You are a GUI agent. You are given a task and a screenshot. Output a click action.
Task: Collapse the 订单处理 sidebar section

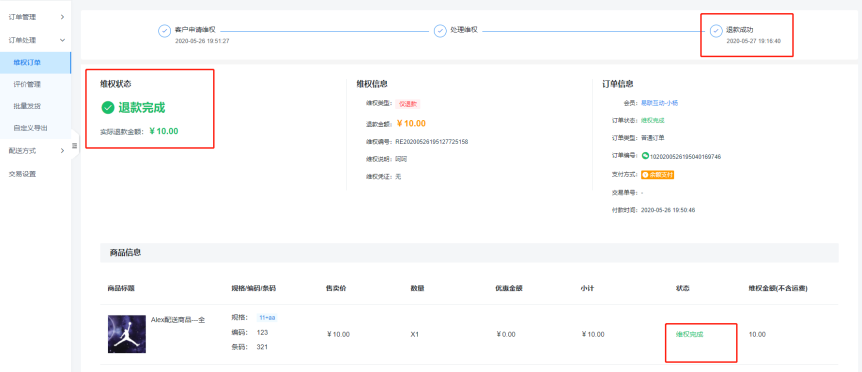click(x=35, y=40)
